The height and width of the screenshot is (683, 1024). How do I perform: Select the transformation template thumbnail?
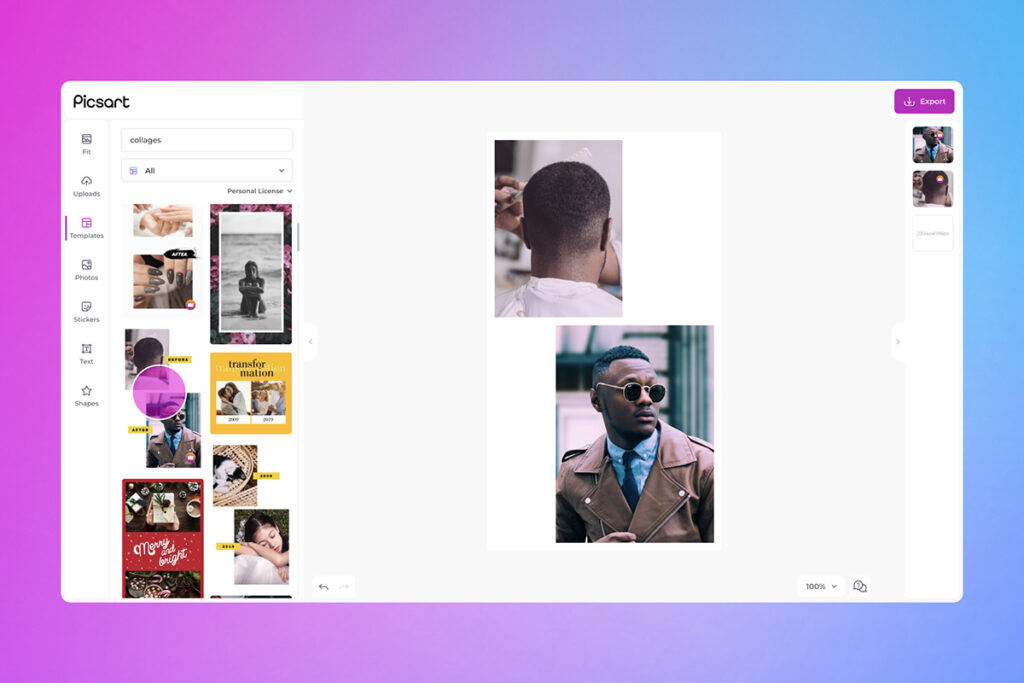click(x=249, y=391)
